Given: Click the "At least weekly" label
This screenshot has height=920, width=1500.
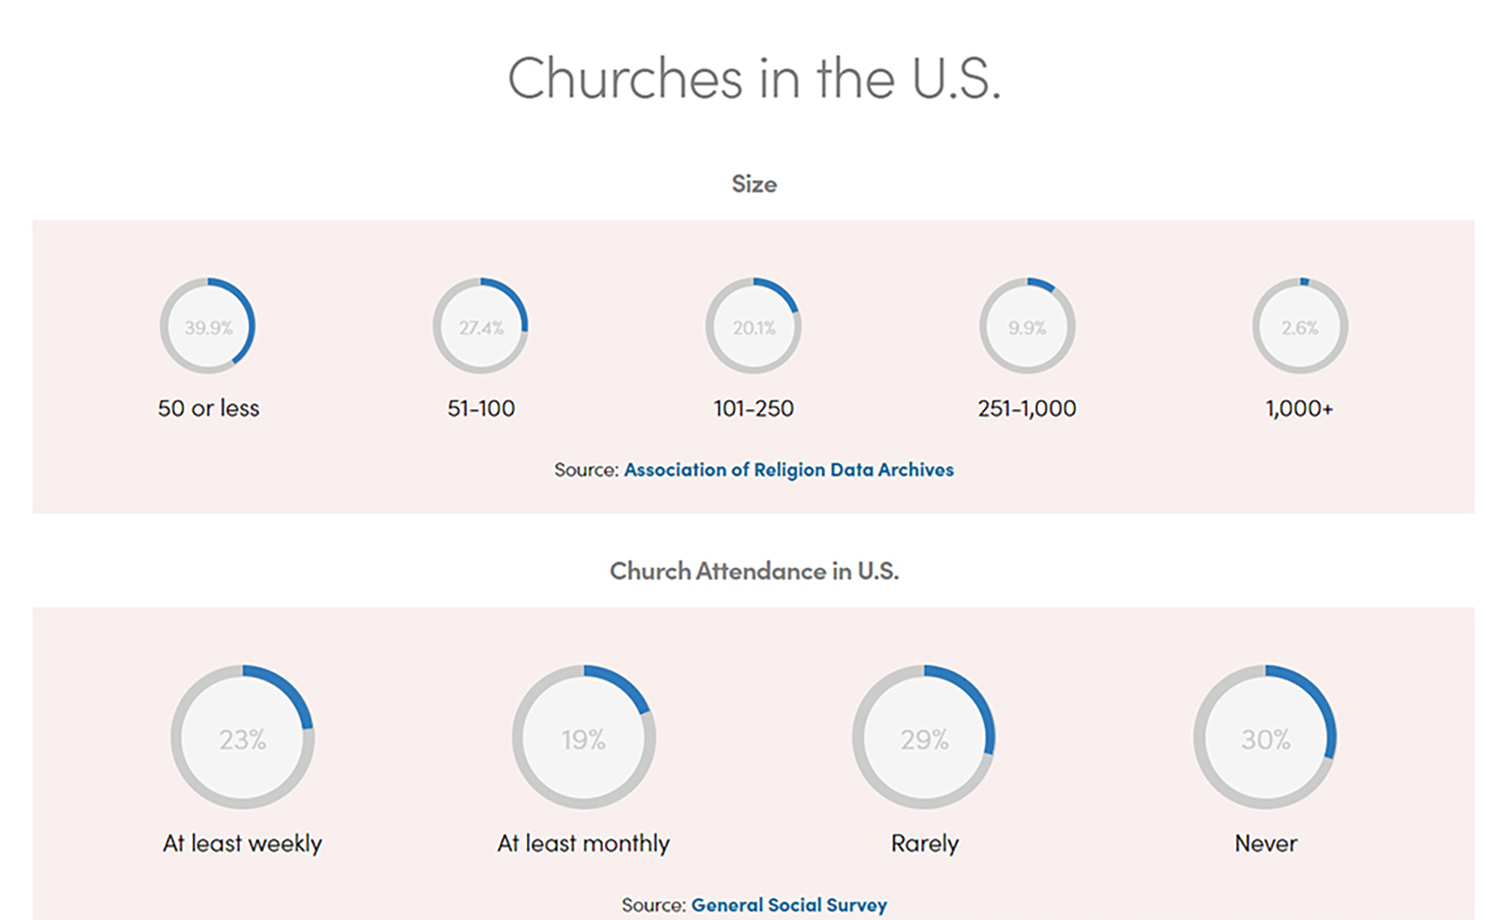Looking at the screenshot, I should tap(243, 843).
